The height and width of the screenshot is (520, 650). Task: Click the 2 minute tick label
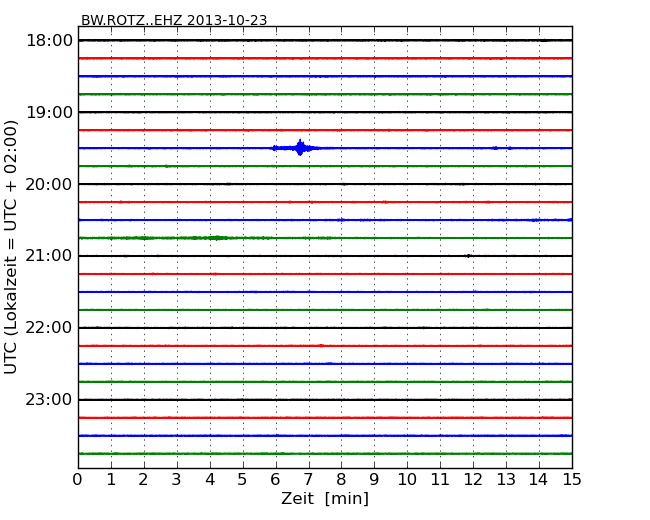(x=143, y=479)
